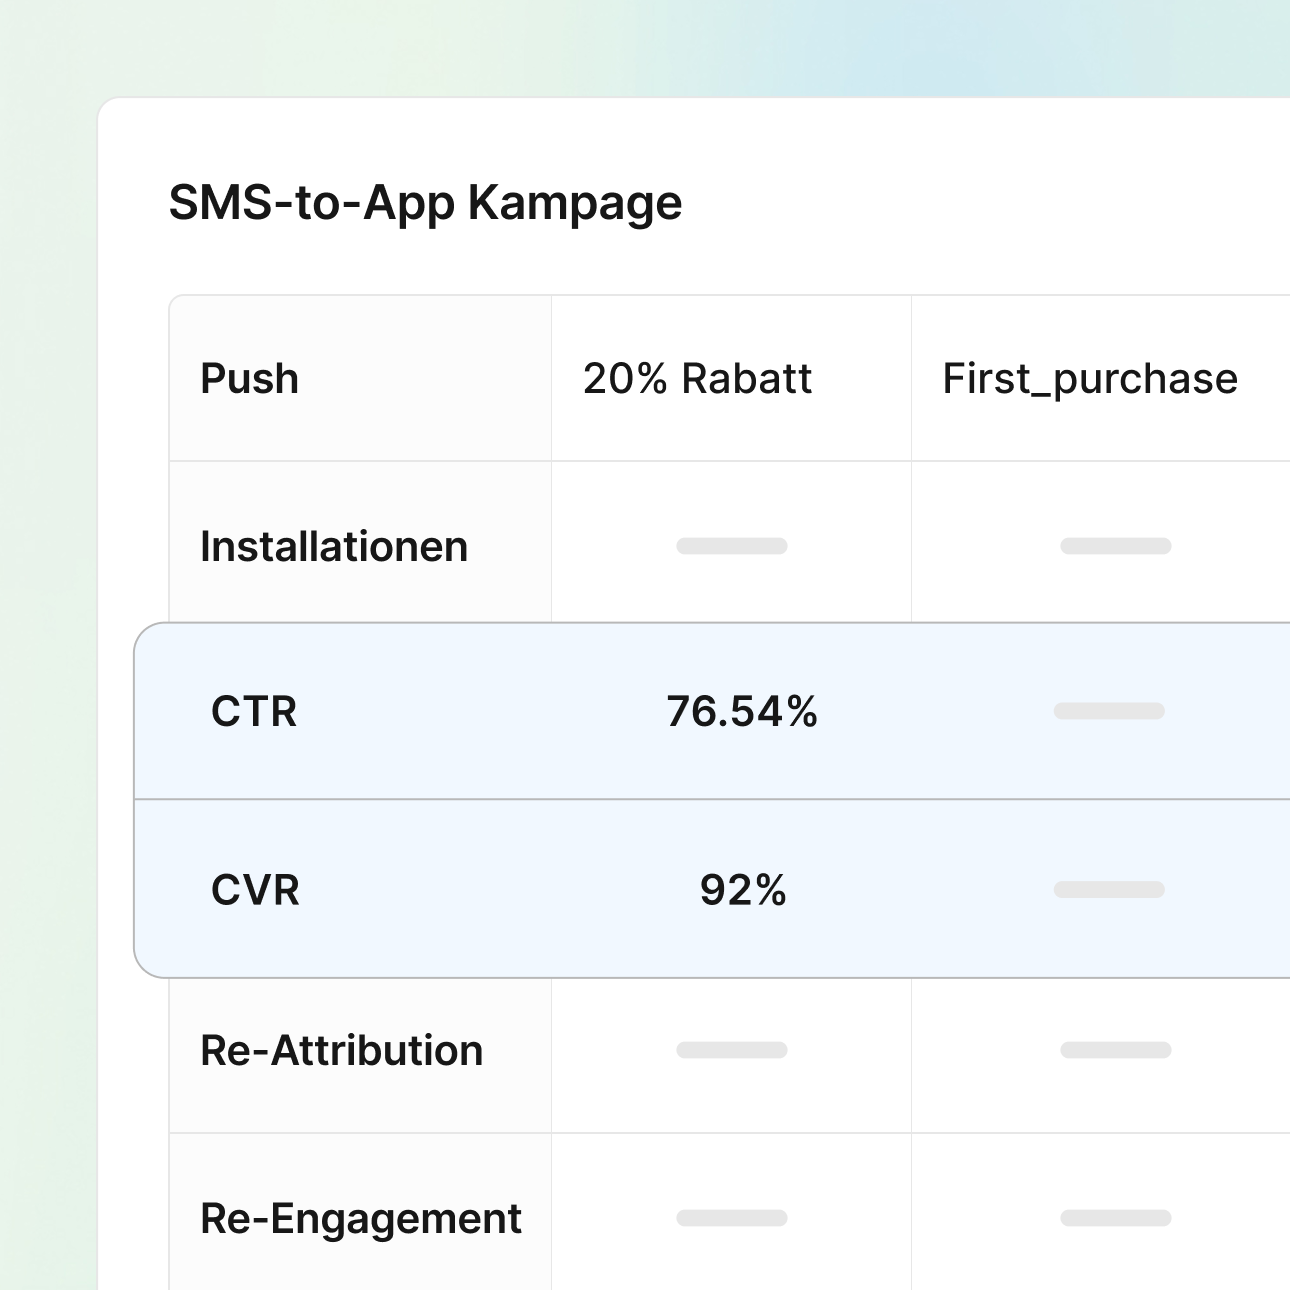Click Installationen placeholder under First_purchase

1116,546
